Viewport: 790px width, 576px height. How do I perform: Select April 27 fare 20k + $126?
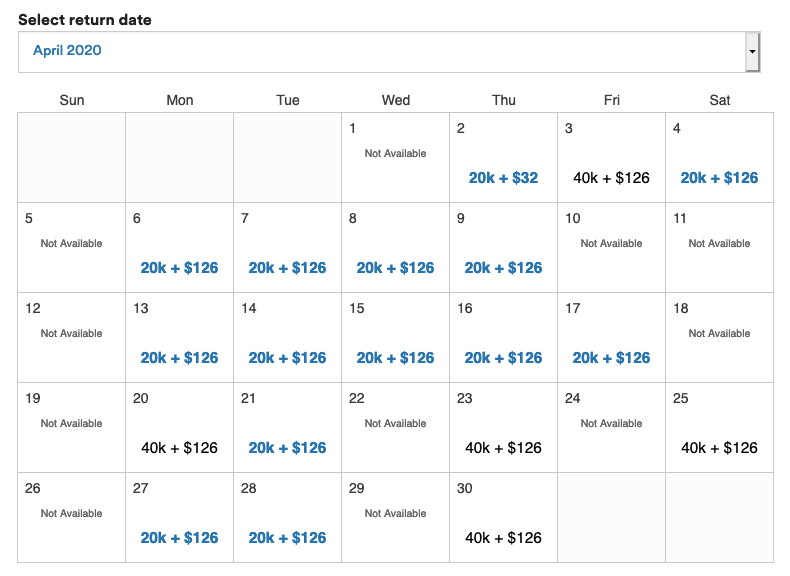click(179, 538)
